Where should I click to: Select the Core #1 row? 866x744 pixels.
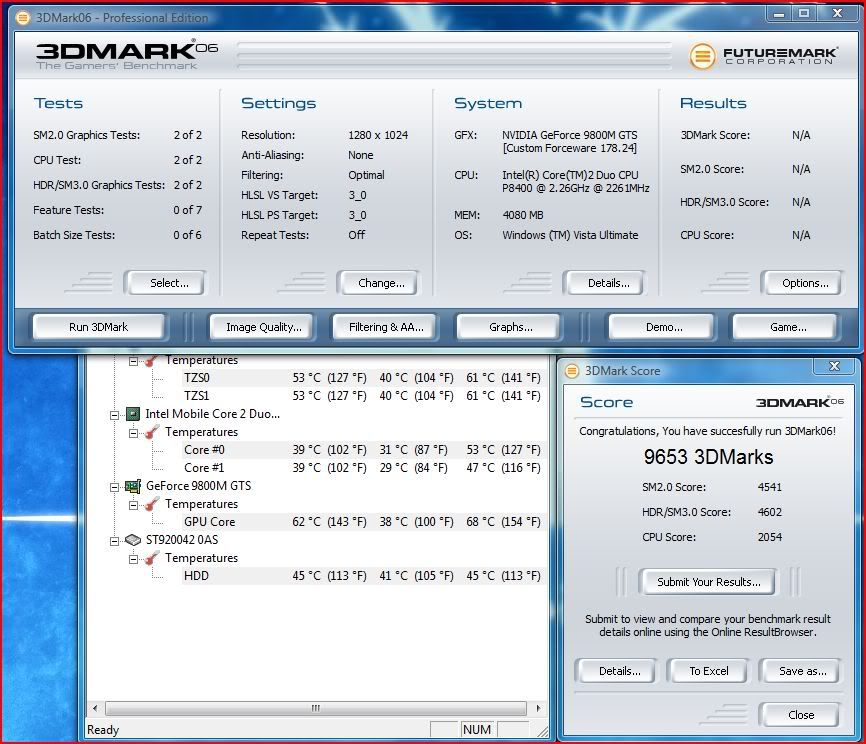[363, 468]
